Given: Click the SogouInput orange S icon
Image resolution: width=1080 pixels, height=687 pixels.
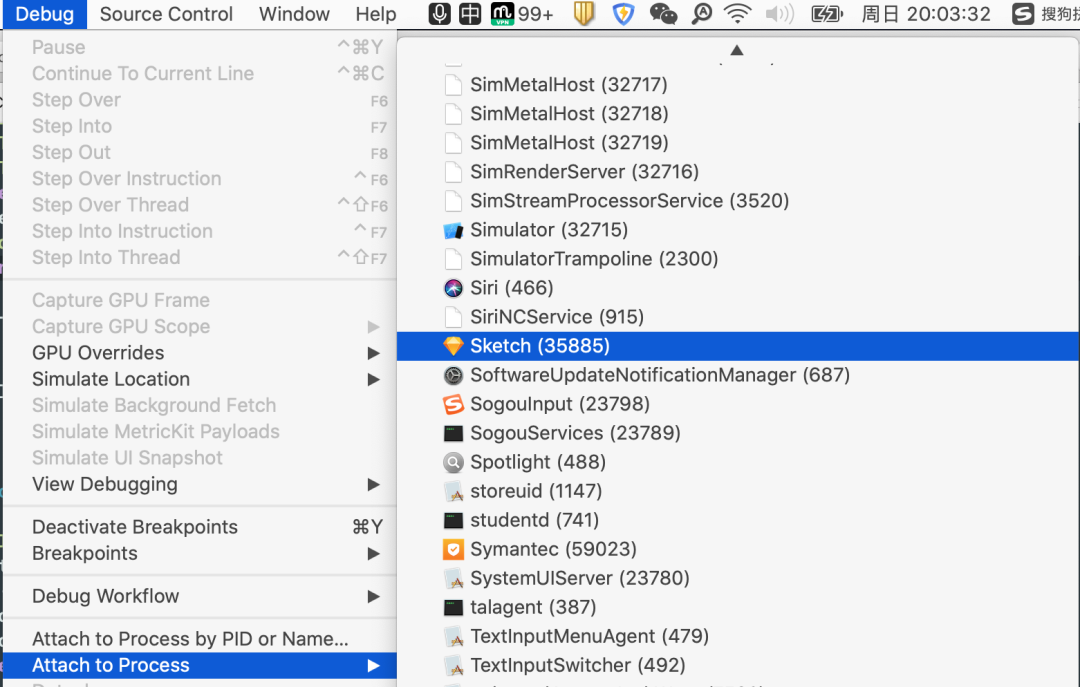Looking at the screenshot, I should [453, 404].
